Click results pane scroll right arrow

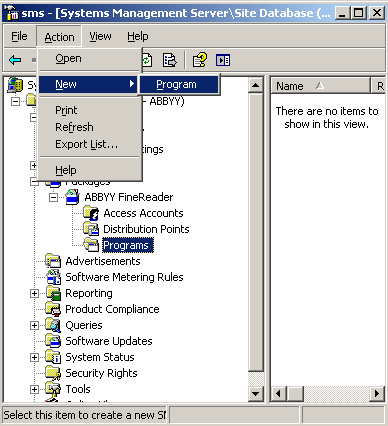377,394
